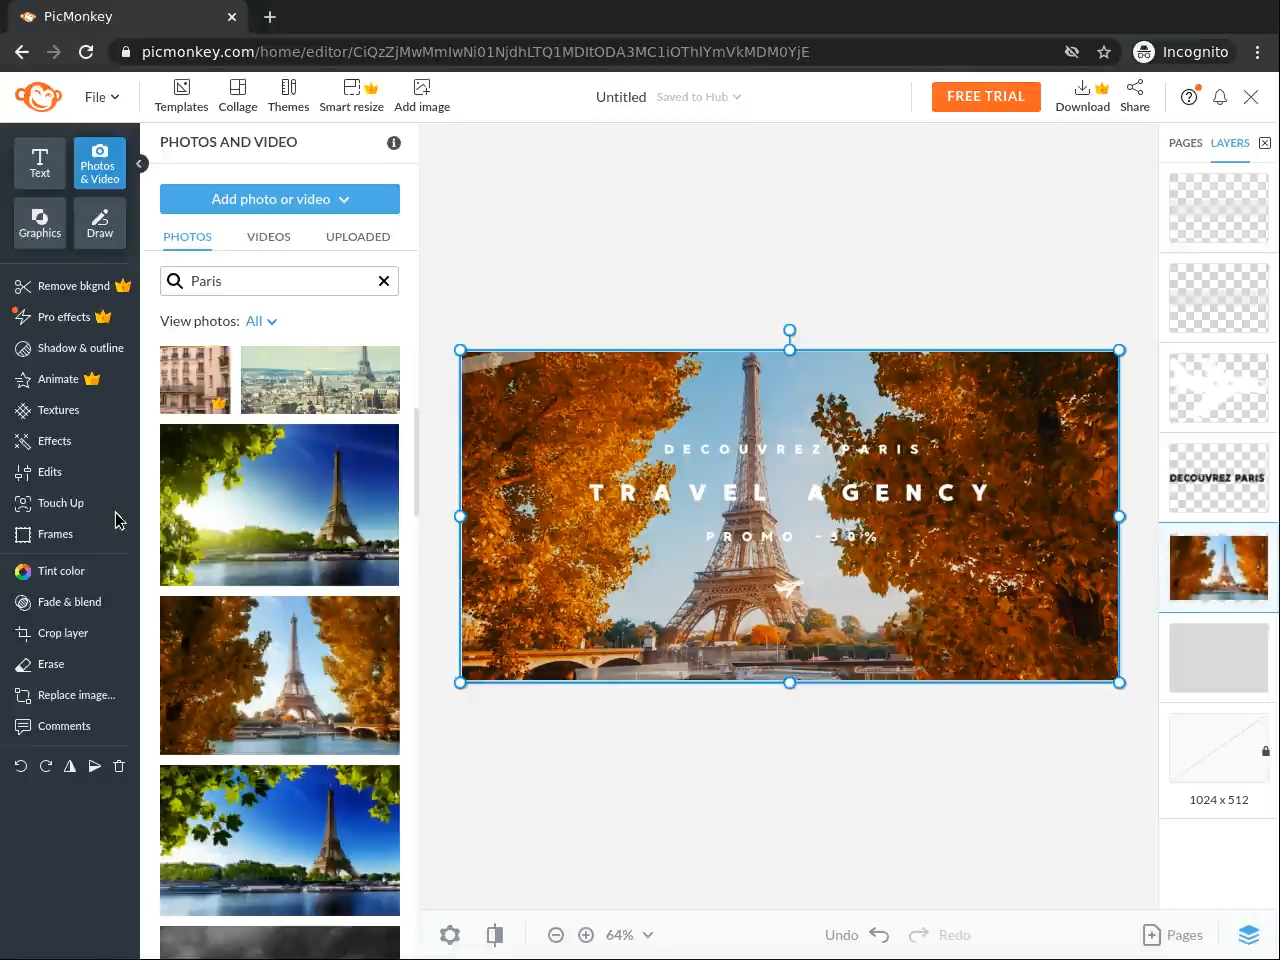
Task: Select the Erase tool
Action: pos(39,664)
